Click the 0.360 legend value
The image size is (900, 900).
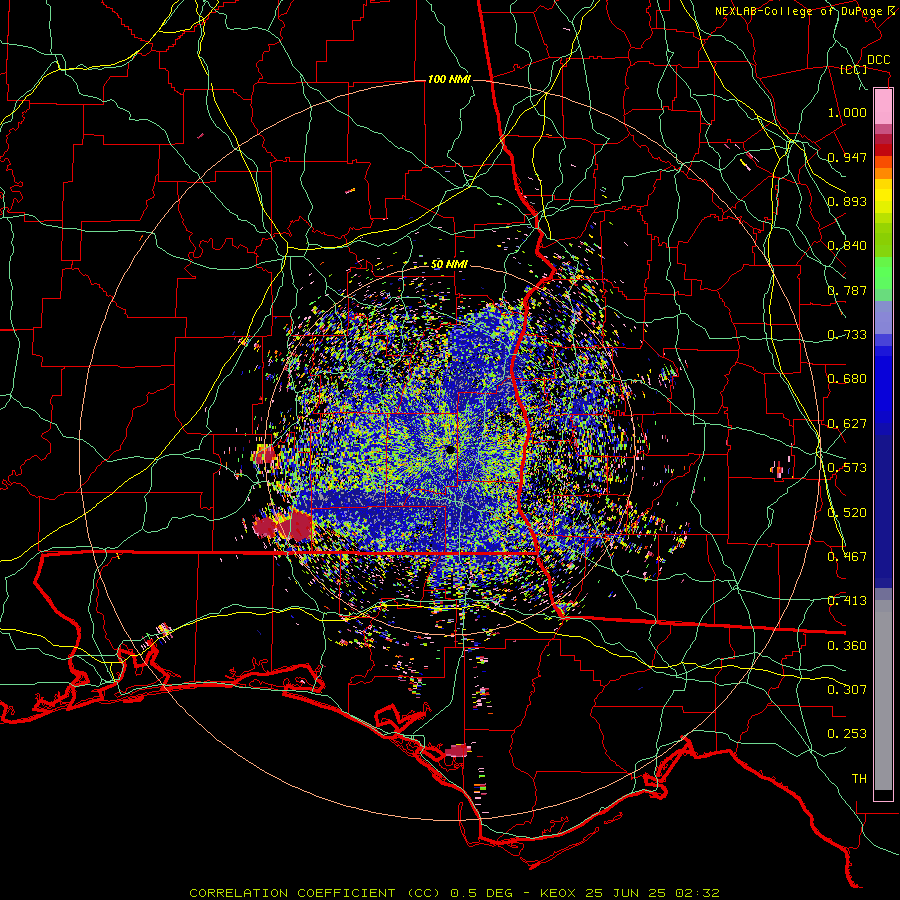tap(847, 646)
